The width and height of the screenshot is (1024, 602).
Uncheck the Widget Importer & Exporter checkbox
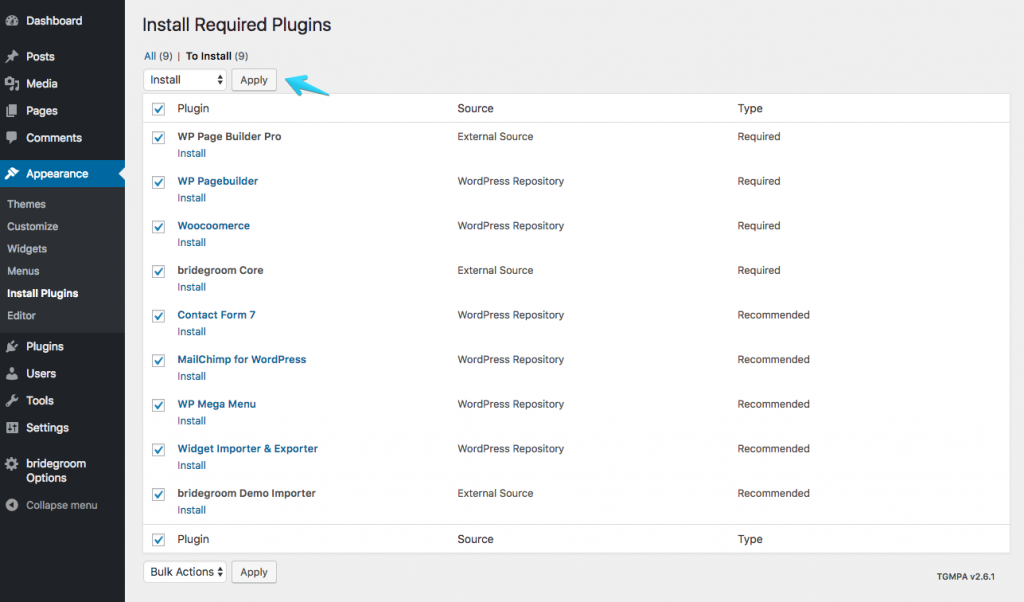pos(159,450)
